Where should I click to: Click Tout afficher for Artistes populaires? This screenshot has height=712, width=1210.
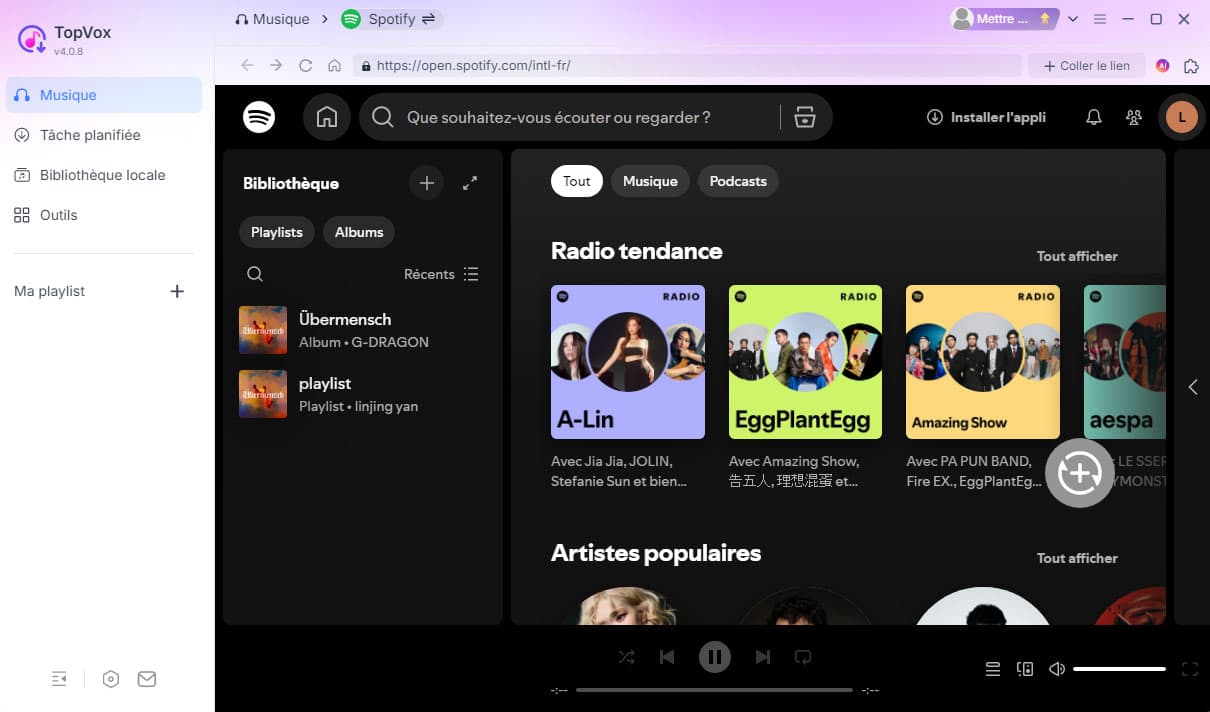[x=1077, y=558]
